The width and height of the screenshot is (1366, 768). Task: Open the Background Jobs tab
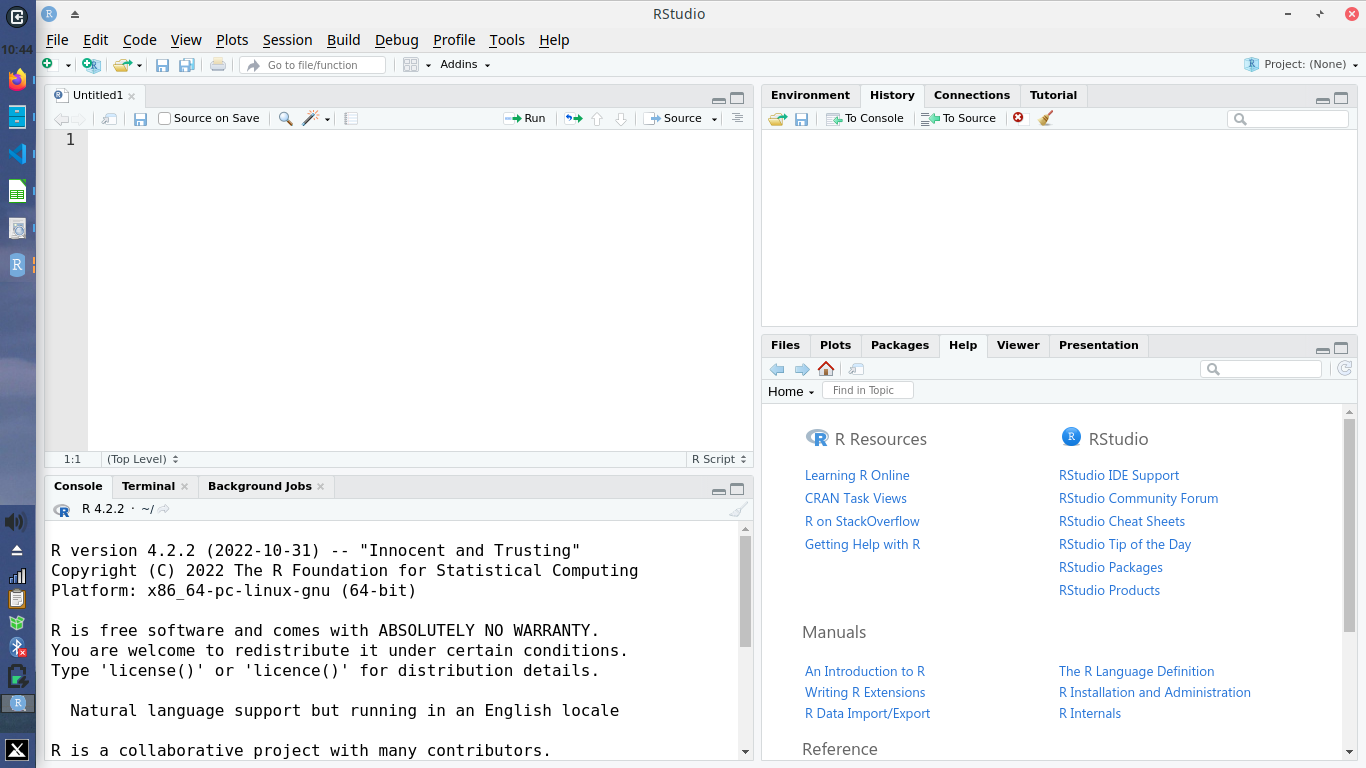click(260, 486)
